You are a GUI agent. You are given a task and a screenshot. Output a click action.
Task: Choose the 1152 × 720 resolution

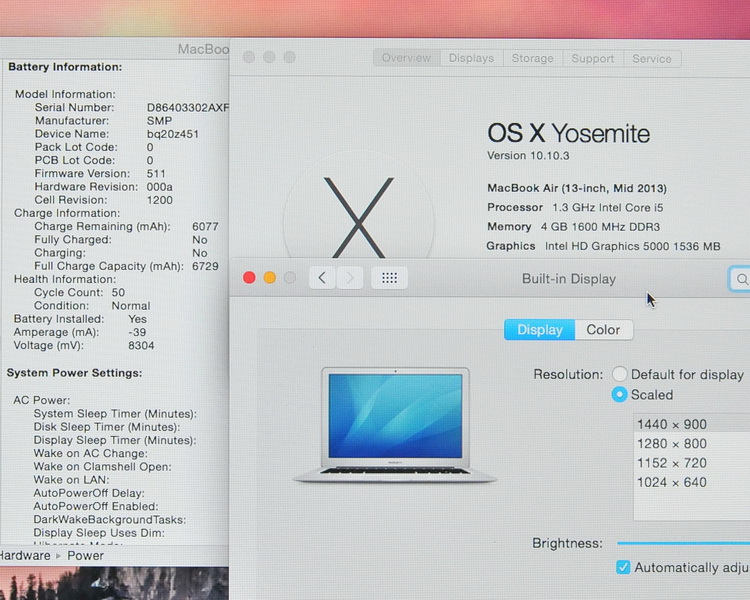click(692, 463)
